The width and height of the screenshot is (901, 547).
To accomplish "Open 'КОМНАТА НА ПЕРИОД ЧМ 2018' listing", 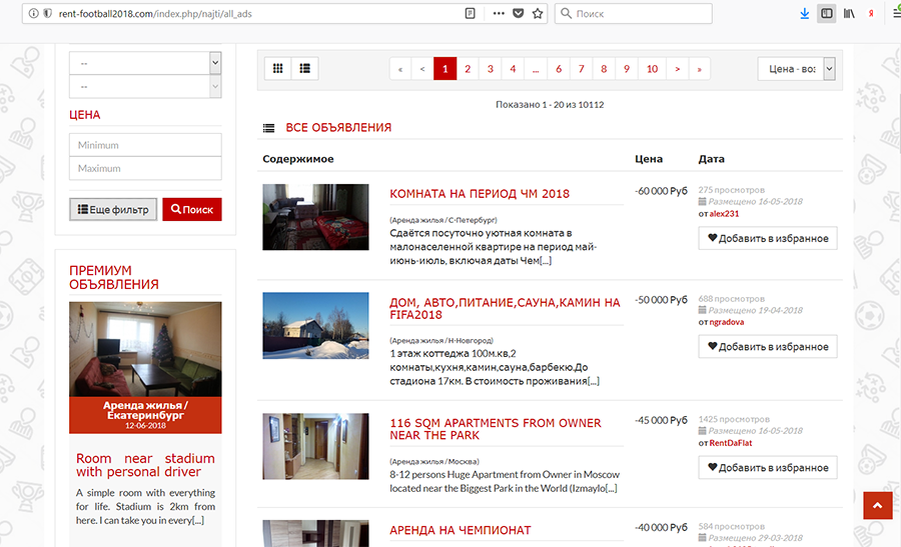I will pyautogui.click(x=479, y=194).
